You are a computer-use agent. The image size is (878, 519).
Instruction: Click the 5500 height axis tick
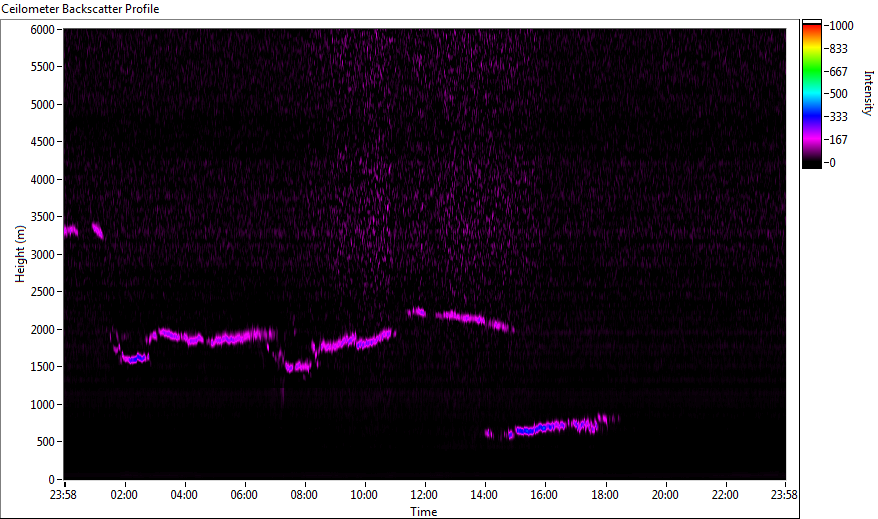[43, 67]
